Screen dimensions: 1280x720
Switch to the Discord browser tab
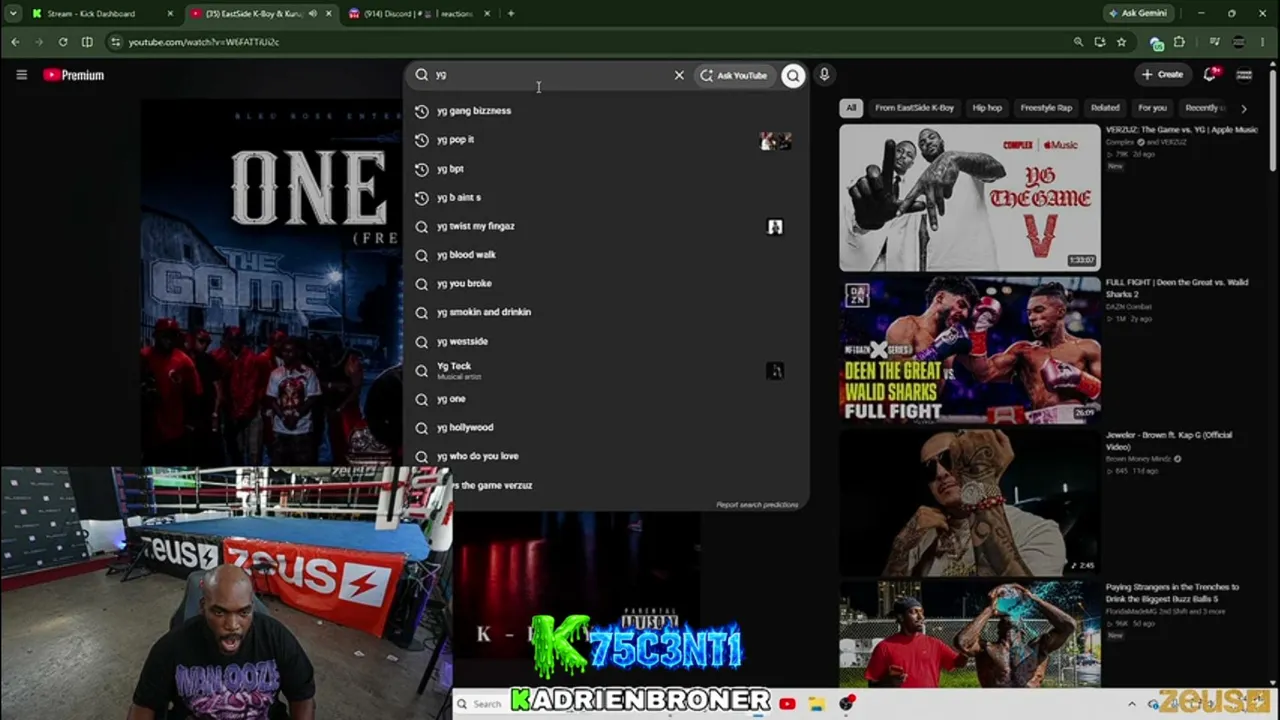coord(420,14)
